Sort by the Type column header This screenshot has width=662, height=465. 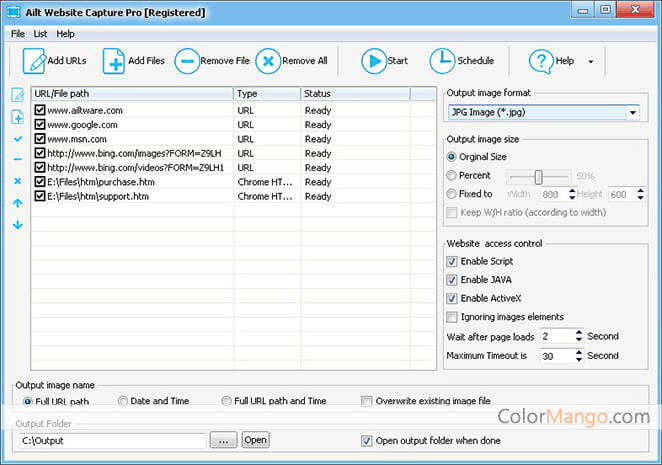tap(267, 94)
